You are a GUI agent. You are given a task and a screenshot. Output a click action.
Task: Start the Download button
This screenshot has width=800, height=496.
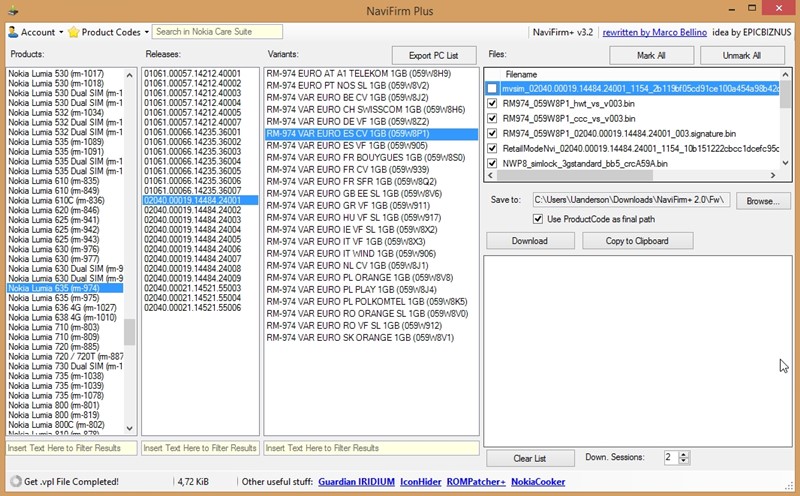(530, 241)
